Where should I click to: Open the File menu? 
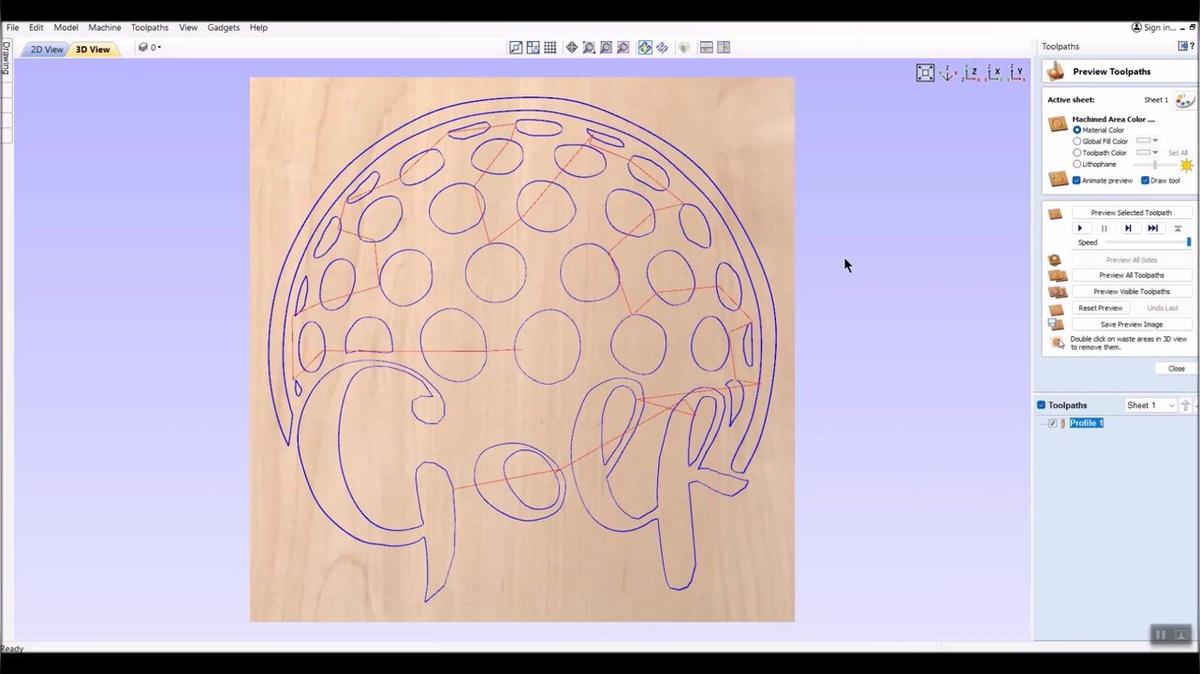click(x=13, y=28)
